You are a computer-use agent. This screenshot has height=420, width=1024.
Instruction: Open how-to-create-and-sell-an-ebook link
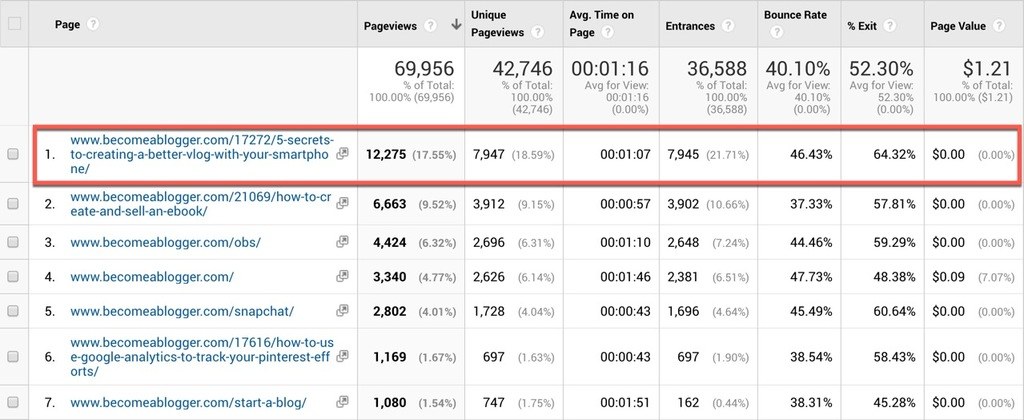tap(200, 204)
